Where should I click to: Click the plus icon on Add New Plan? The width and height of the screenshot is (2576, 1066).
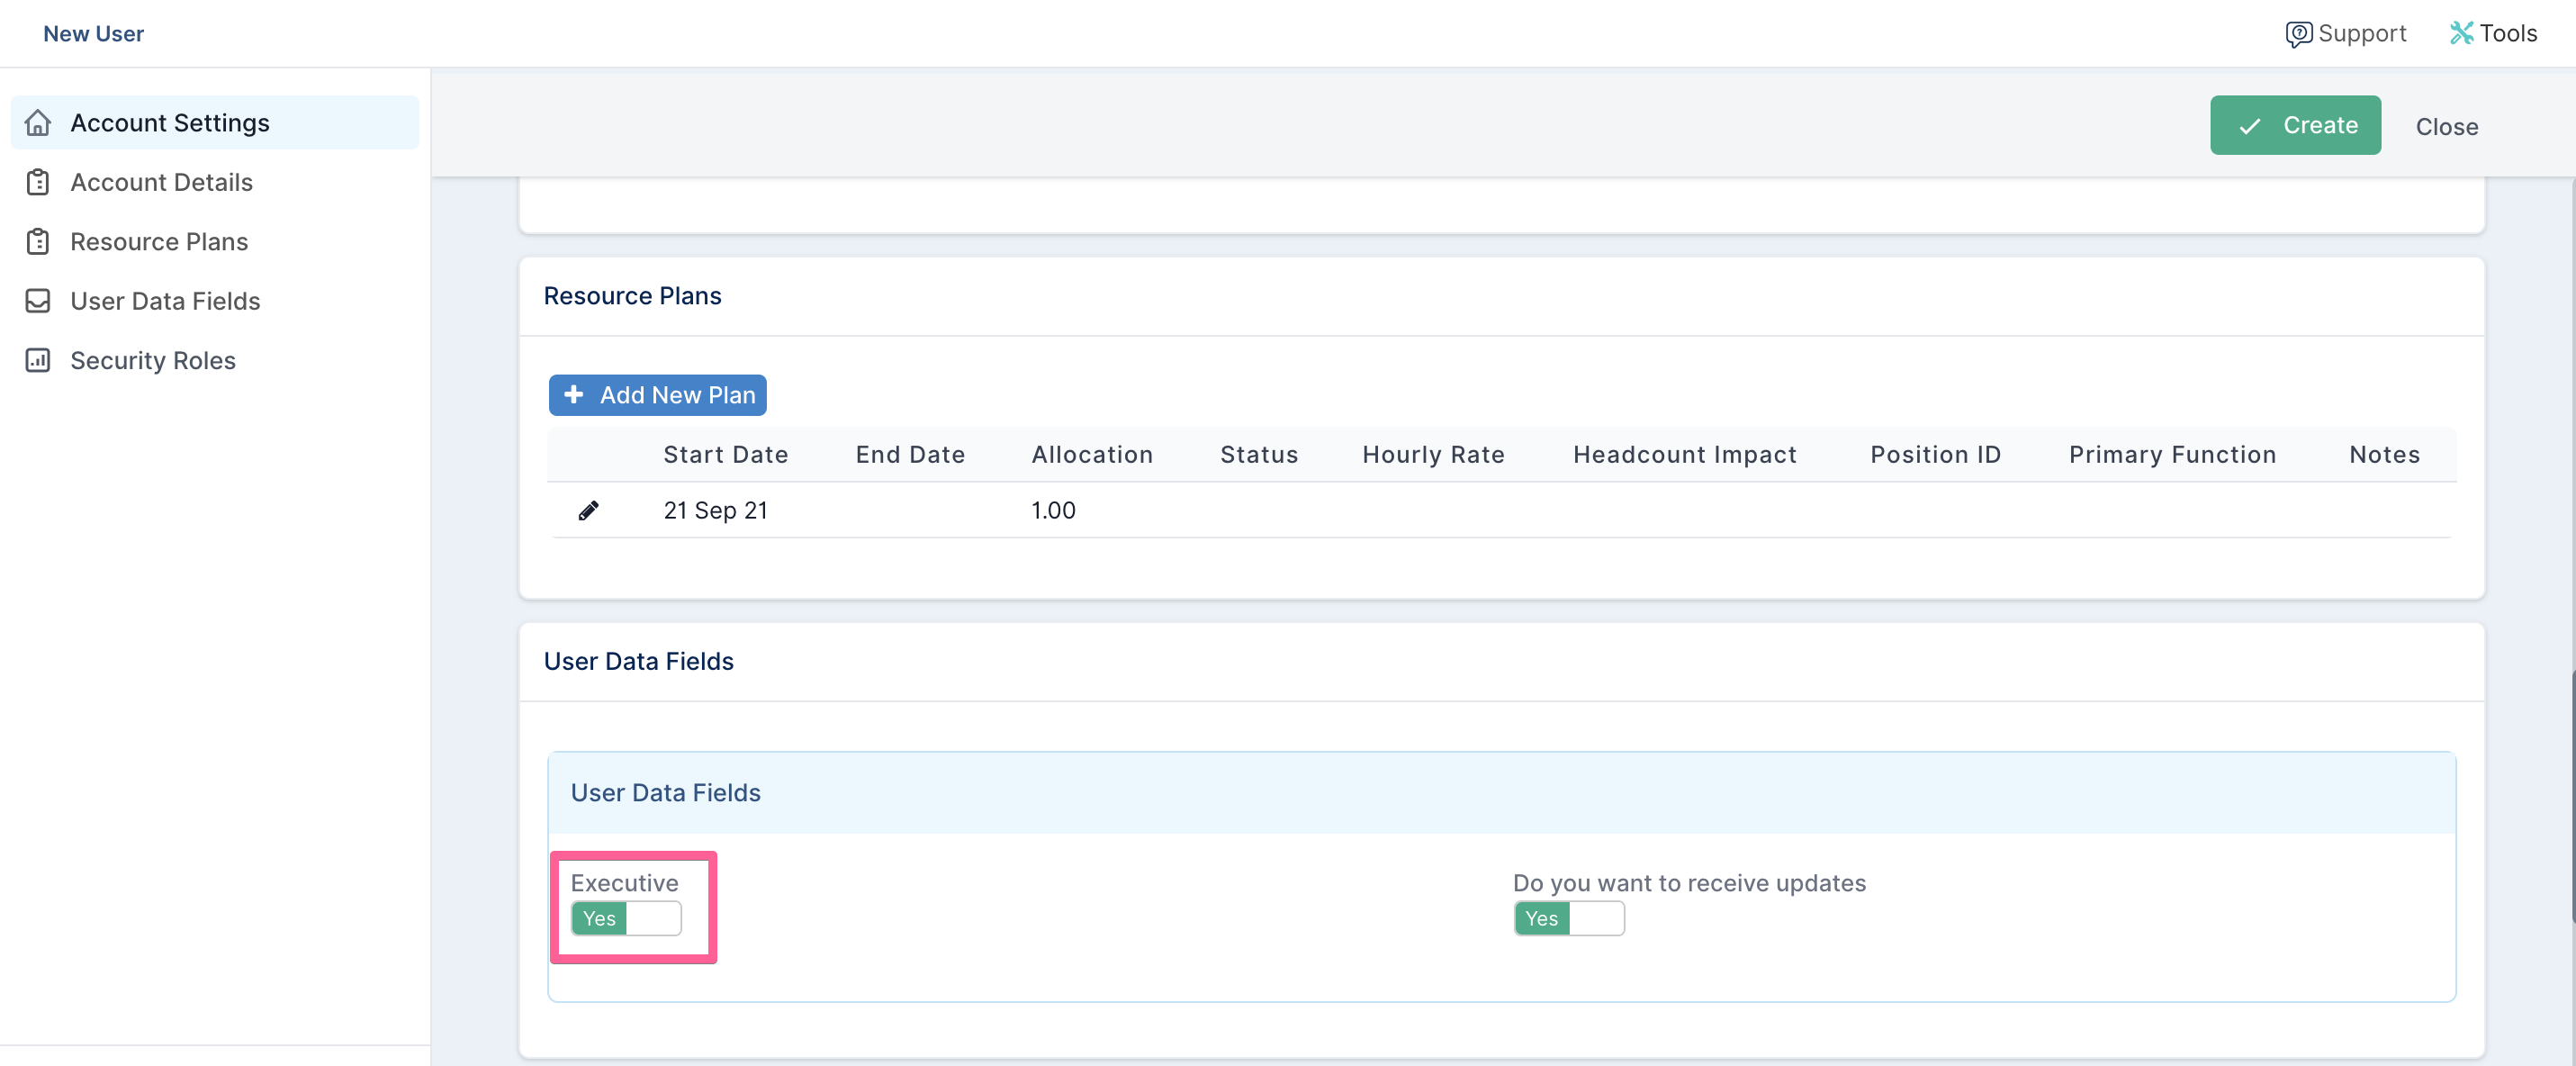574,394
